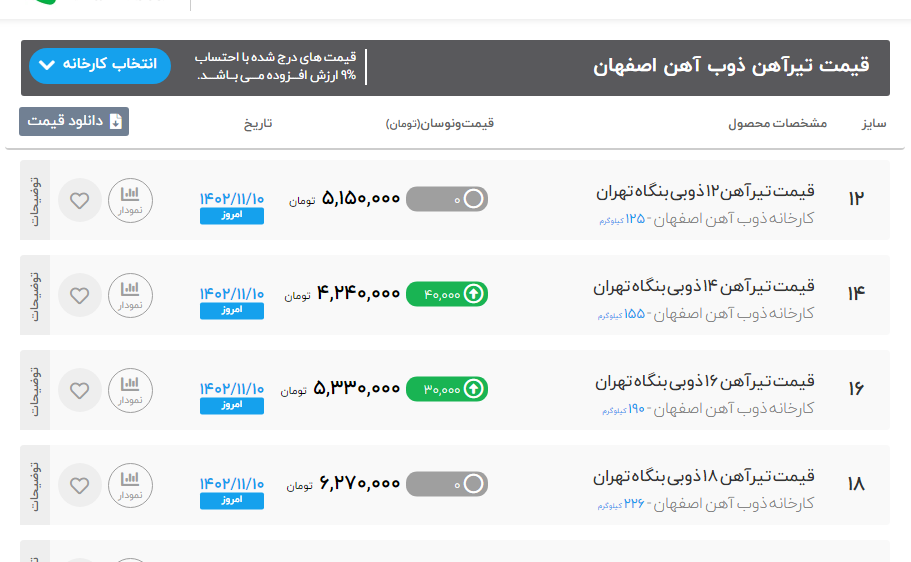Open chart icon for size 12 beam
This screenshot has height=562, width=911.
(x=130, y=200)
